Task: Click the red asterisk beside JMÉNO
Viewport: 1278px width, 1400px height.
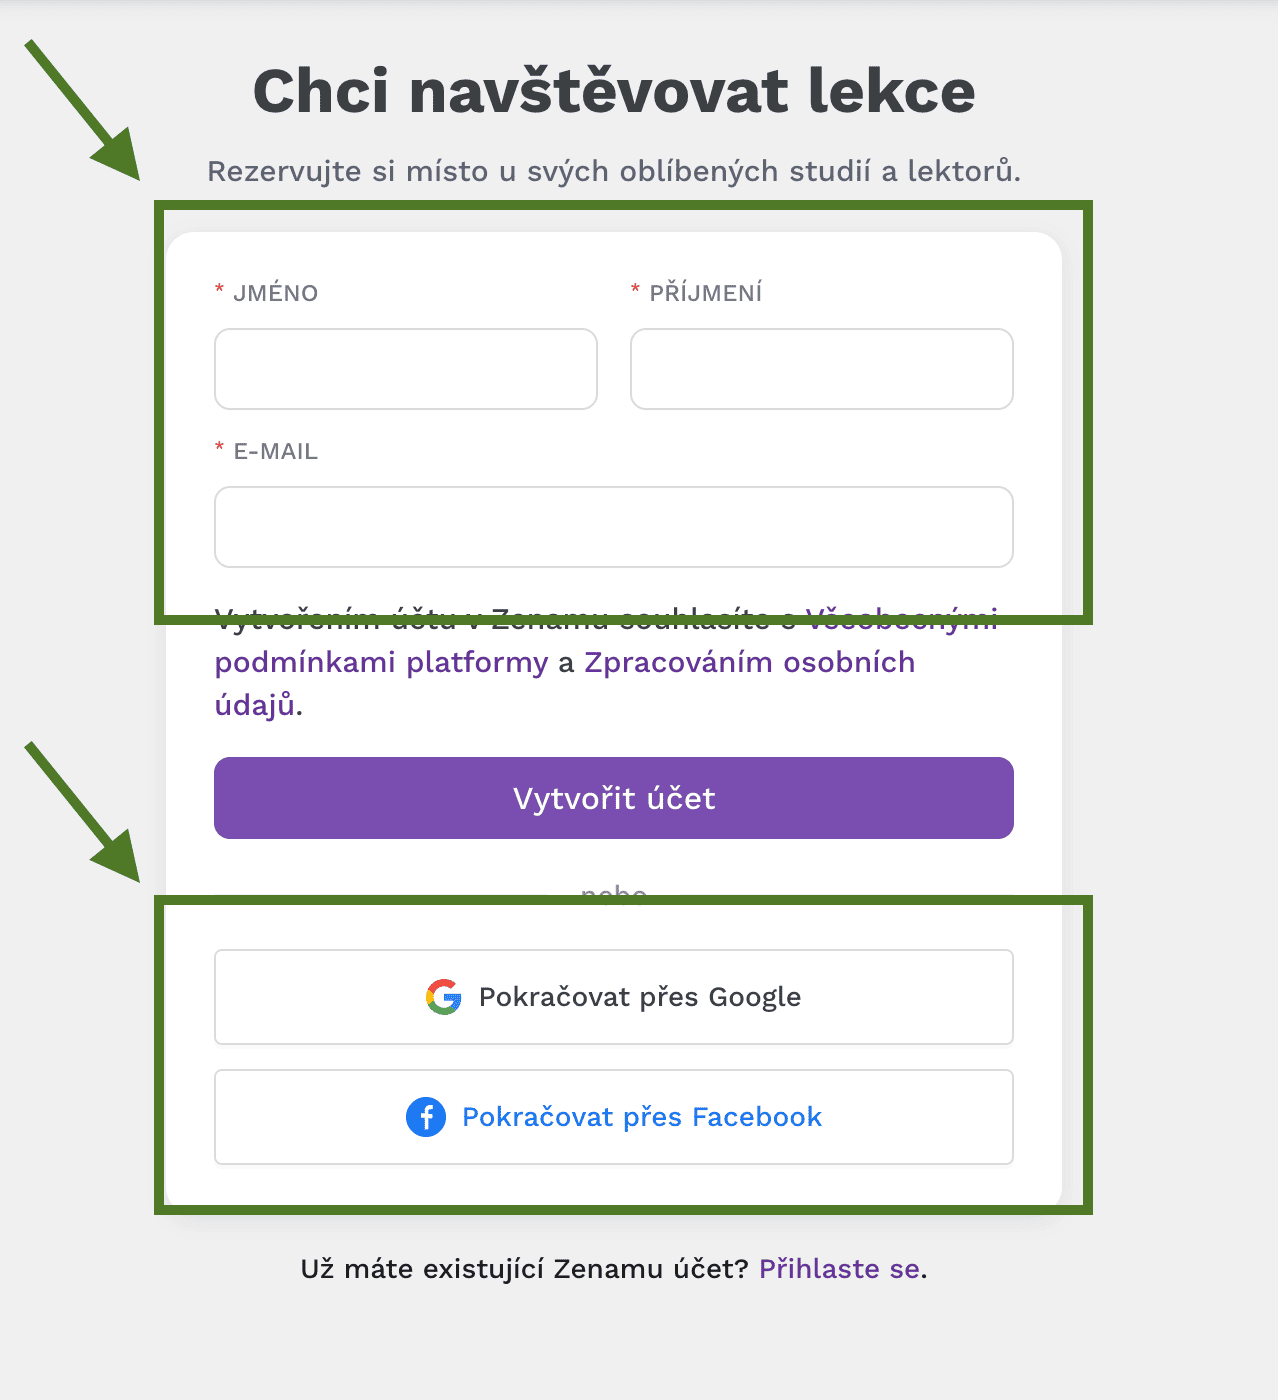Action: (x=219, y=290)
